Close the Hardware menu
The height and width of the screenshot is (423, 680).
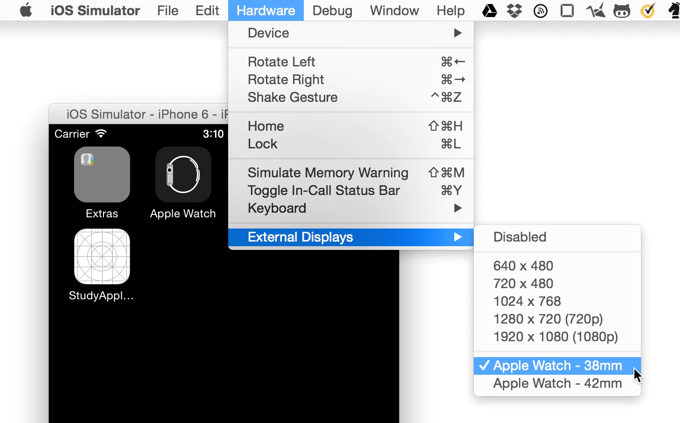coord(266,10)
